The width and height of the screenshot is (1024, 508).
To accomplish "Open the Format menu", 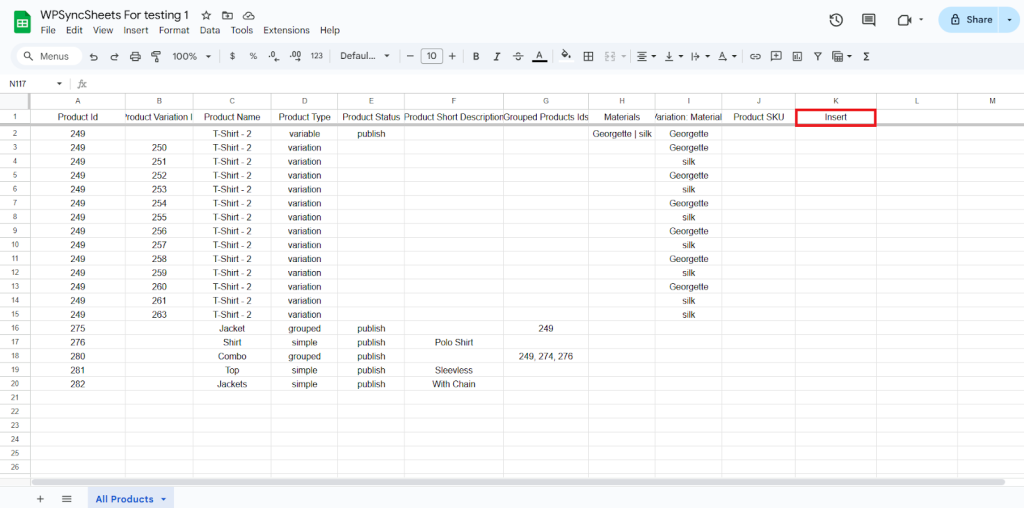I will (174, 30).
